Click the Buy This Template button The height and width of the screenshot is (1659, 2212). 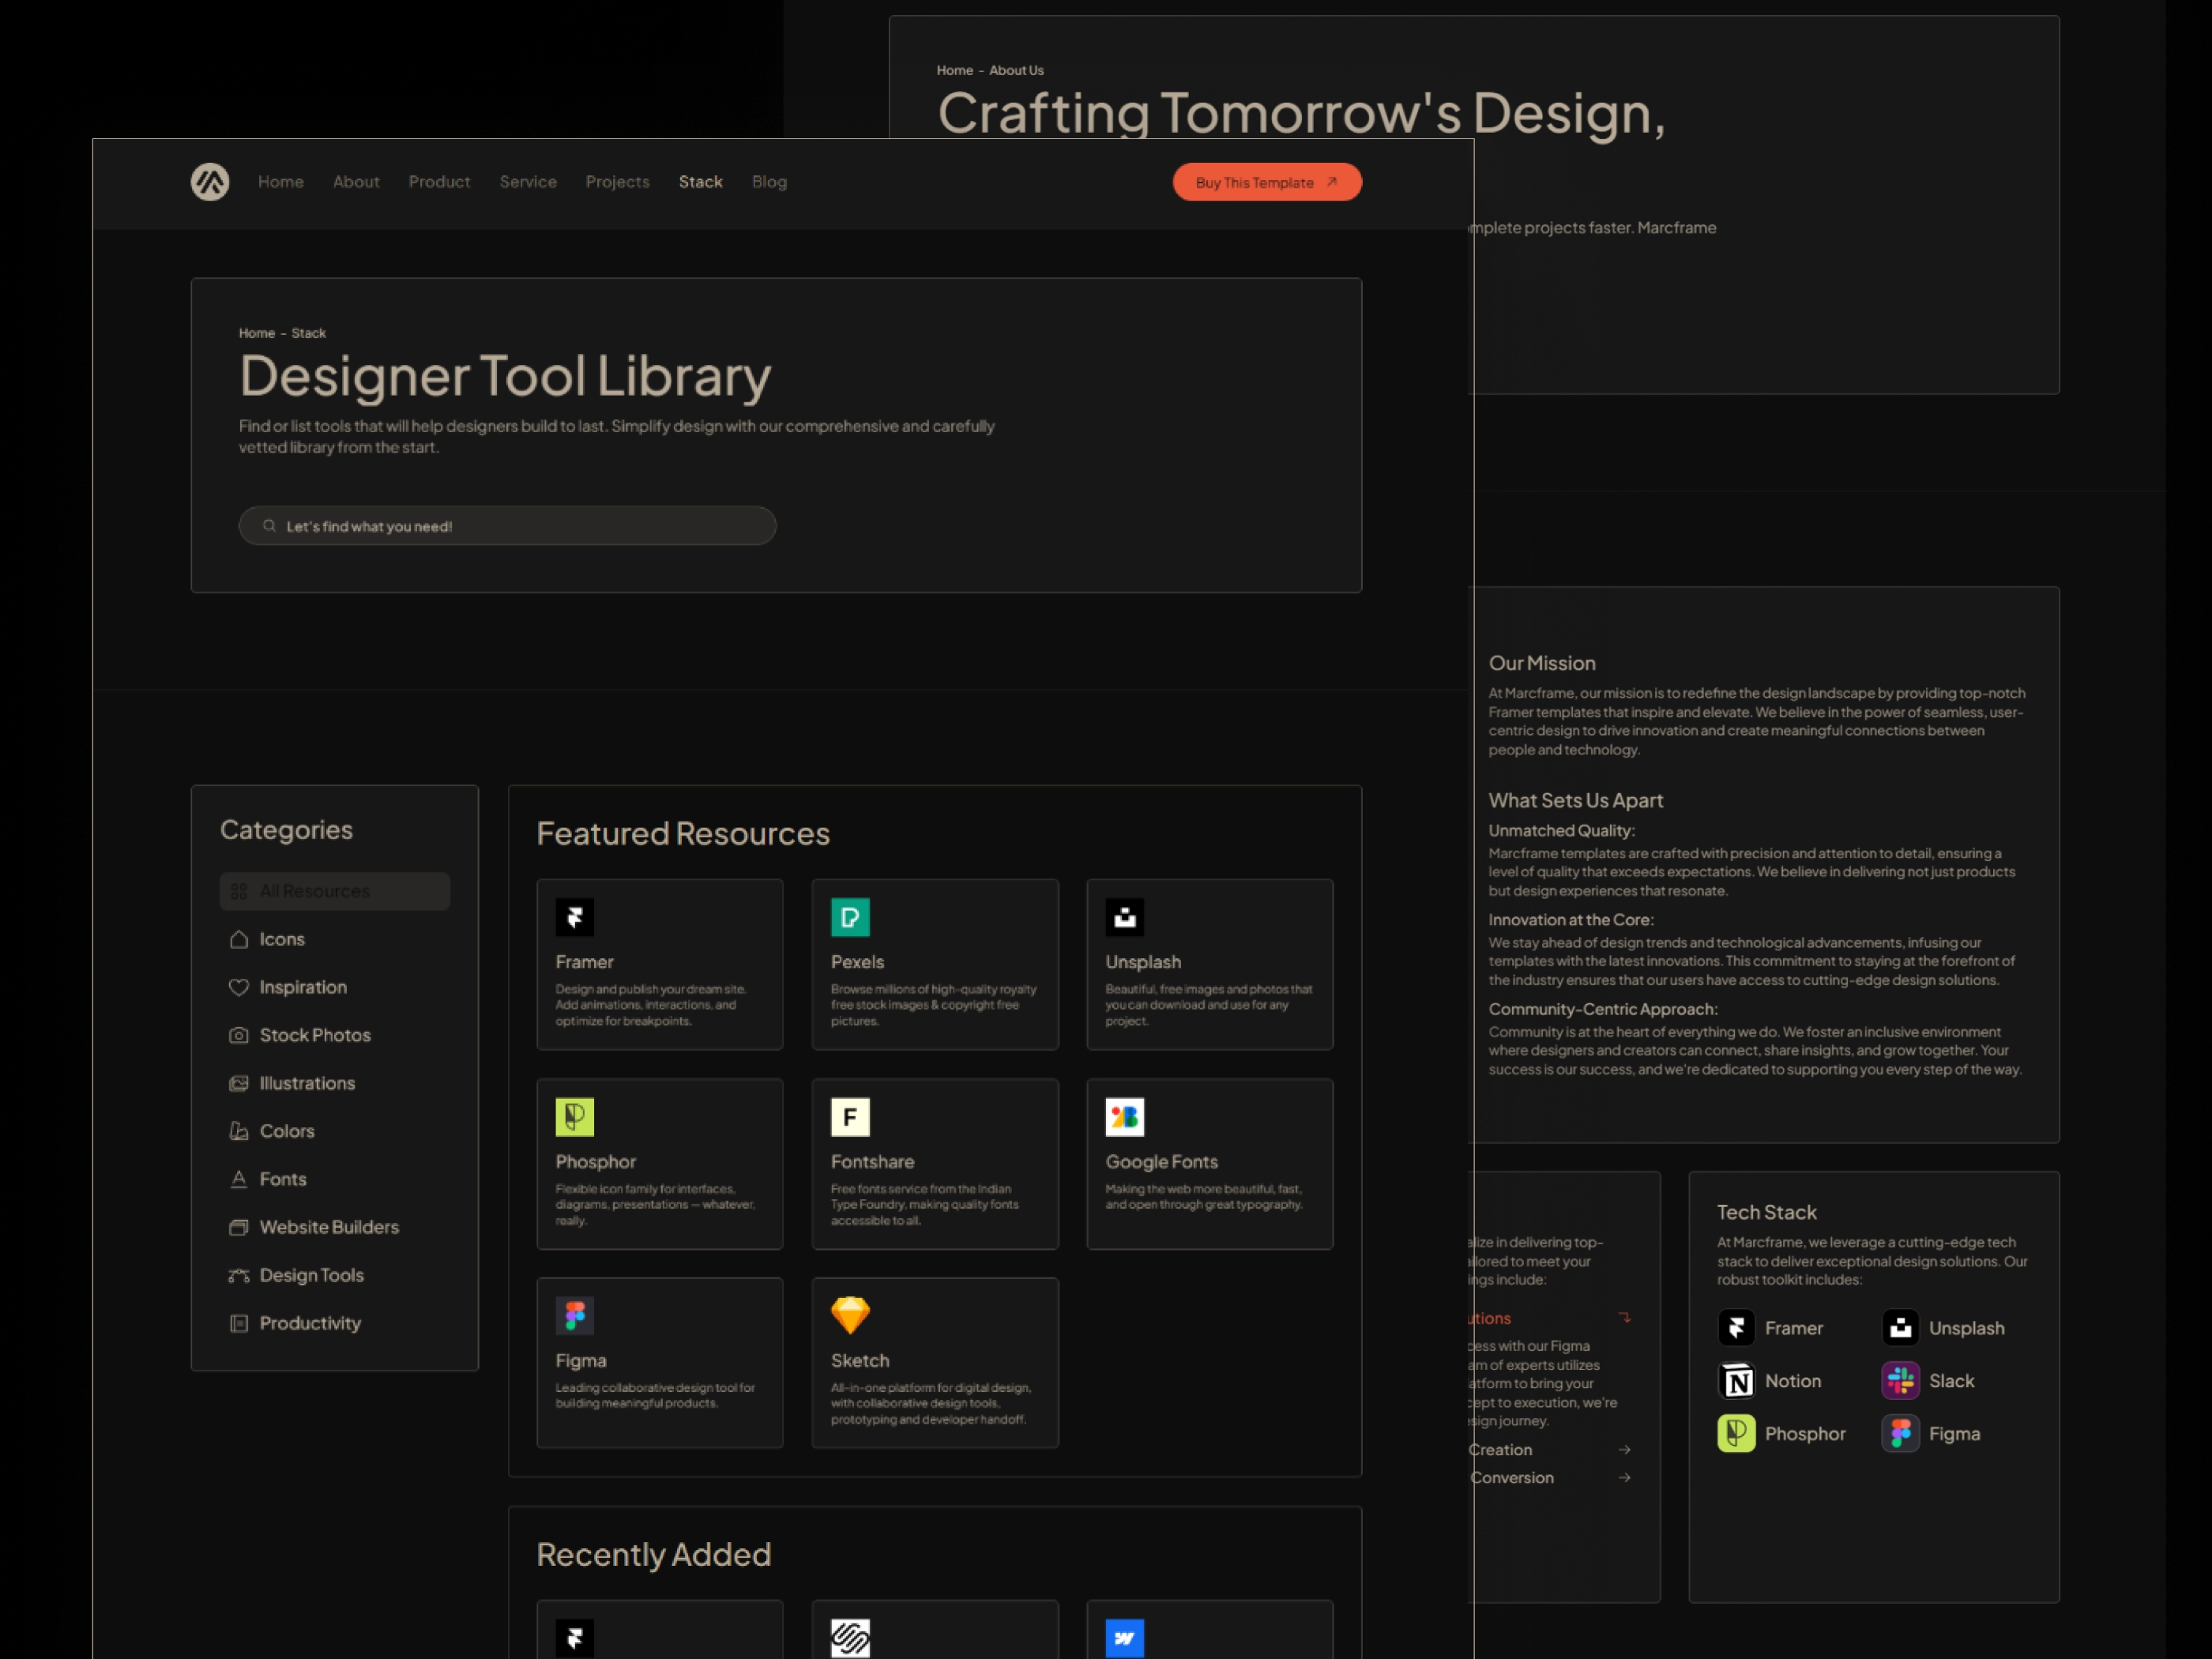(x=1266, y=181)
